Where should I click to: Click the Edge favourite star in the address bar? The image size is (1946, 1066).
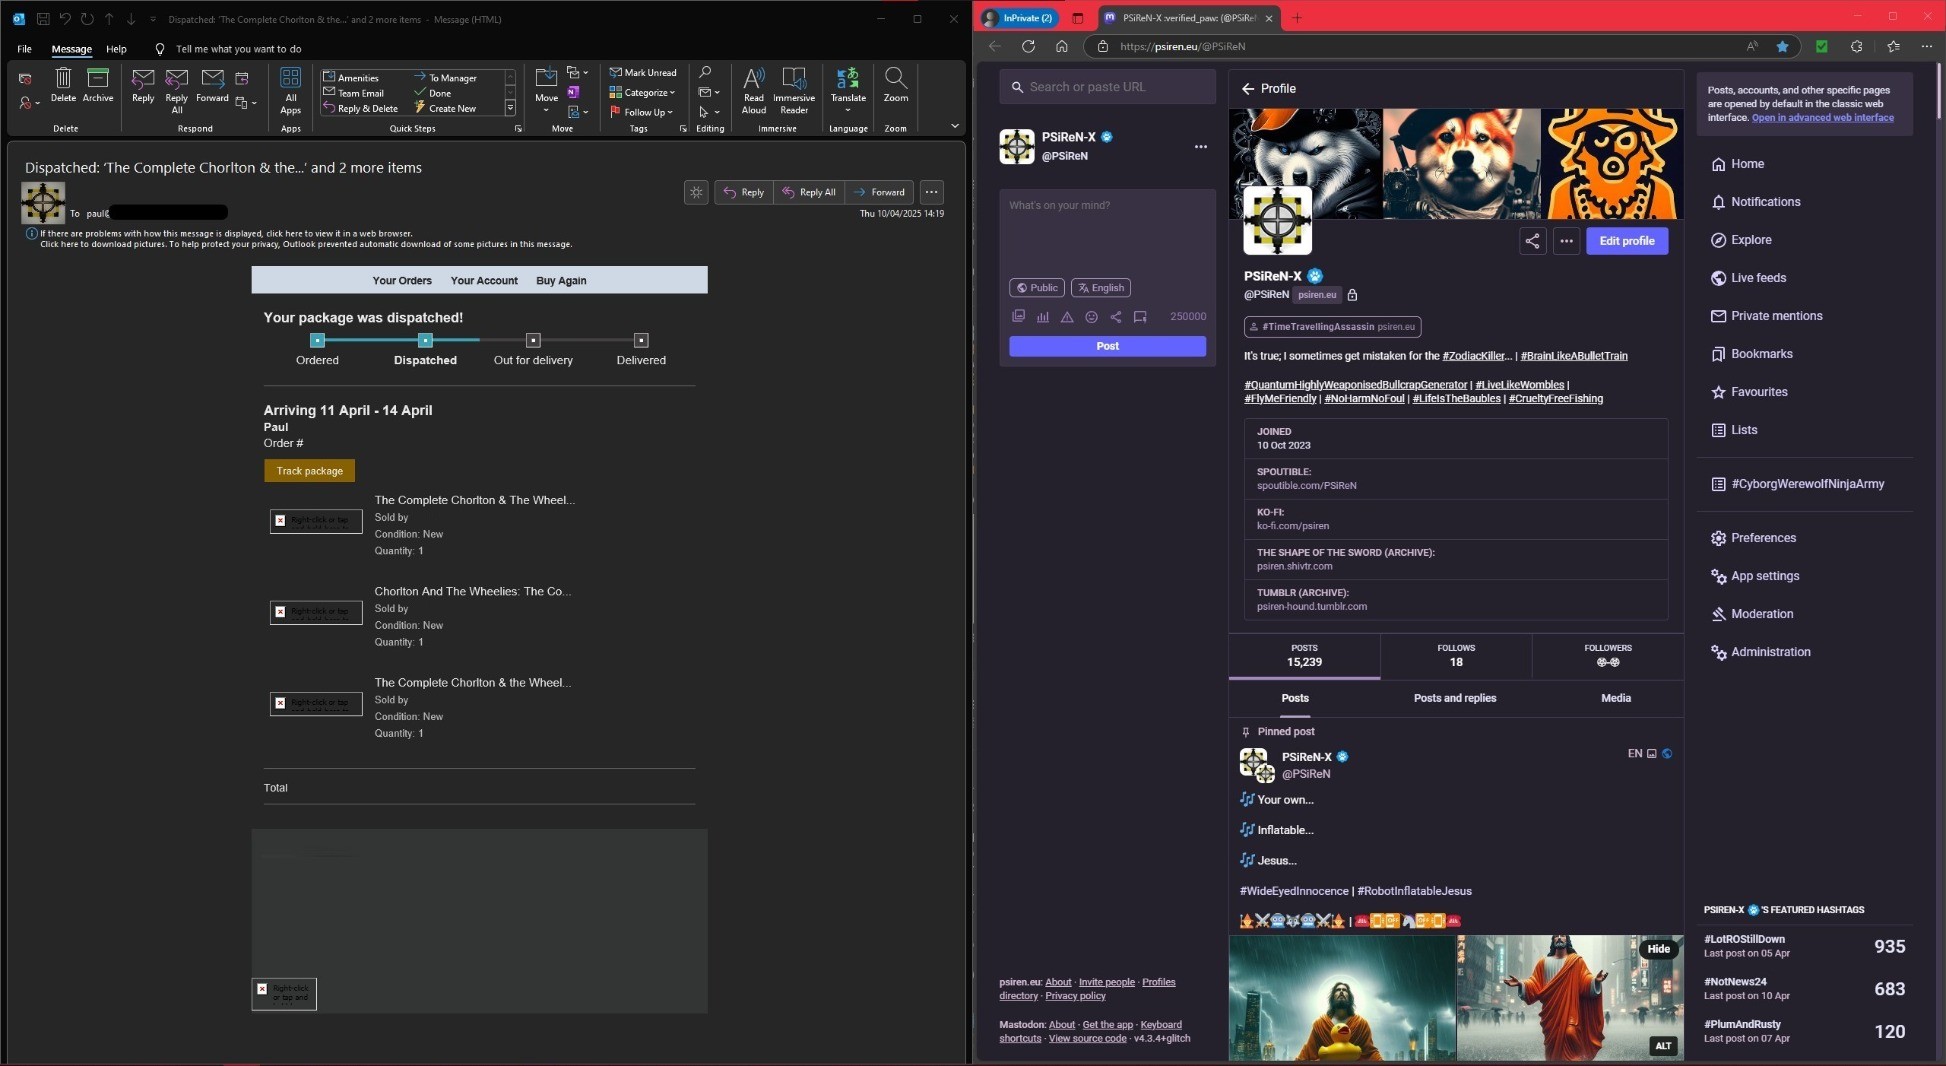(1782, 46)
